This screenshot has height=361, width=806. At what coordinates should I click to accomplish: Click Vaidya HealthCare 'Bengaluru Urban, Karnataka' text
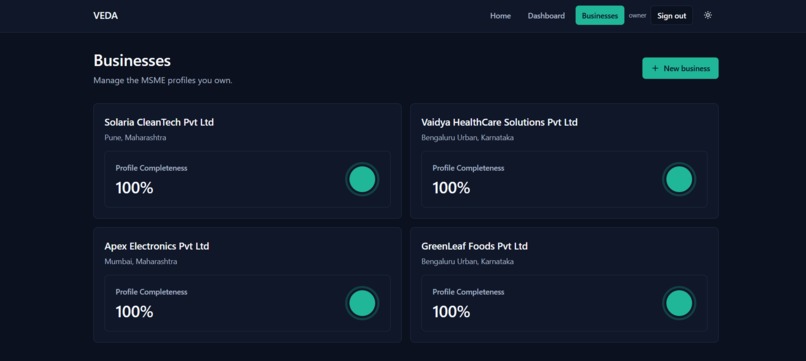[467, 138]
